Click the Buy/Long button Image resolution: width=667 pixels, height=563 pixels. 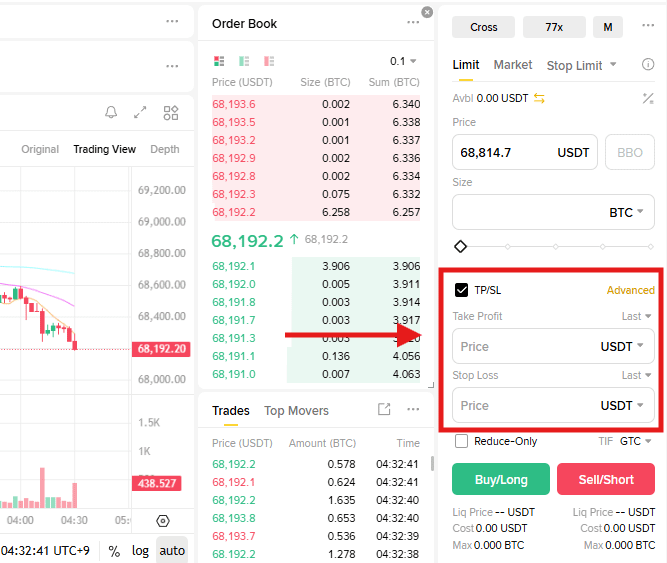[x=501, y=479]
